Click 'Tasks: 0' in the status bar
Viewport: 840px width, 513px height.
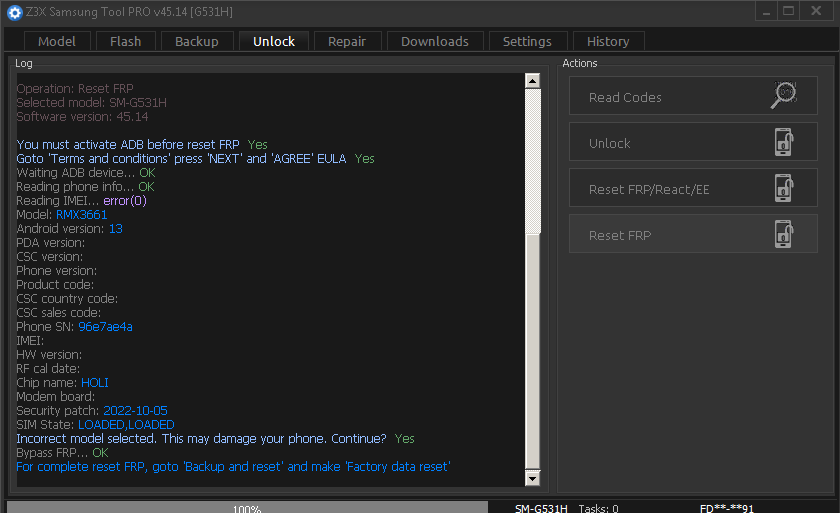click(598, 508)
